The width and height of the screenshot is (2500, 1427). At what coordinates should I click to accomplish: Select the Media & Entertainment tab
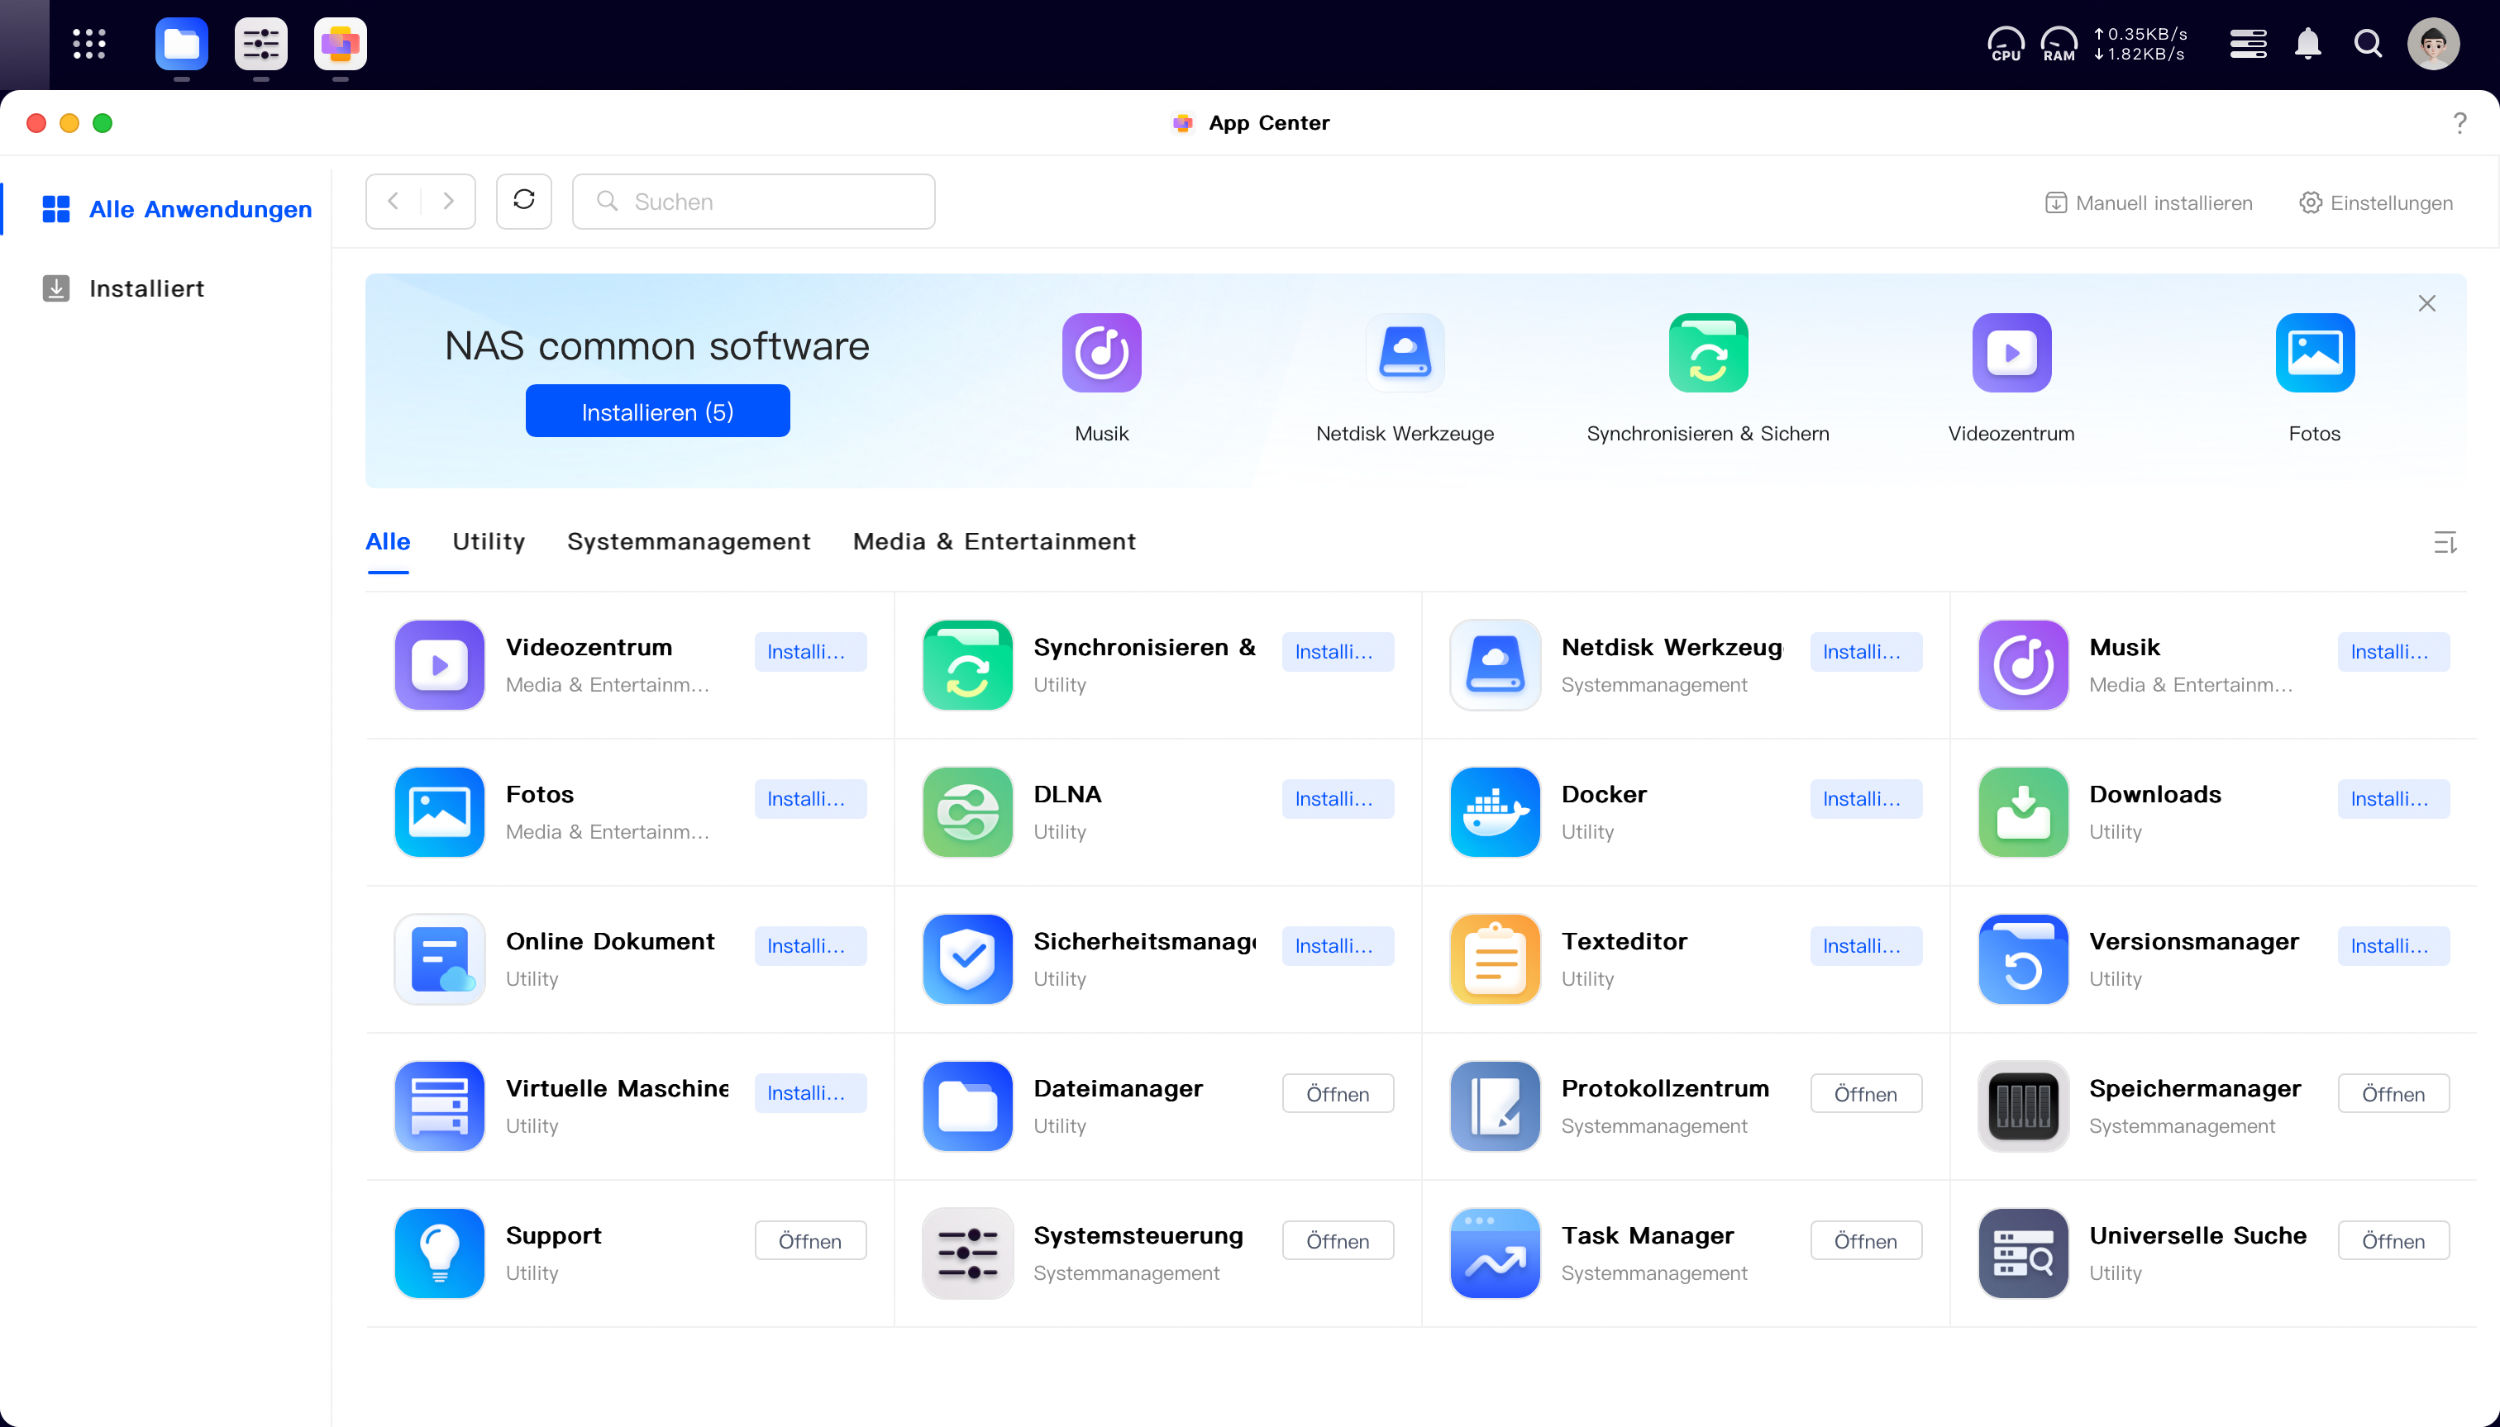[994, 541]
